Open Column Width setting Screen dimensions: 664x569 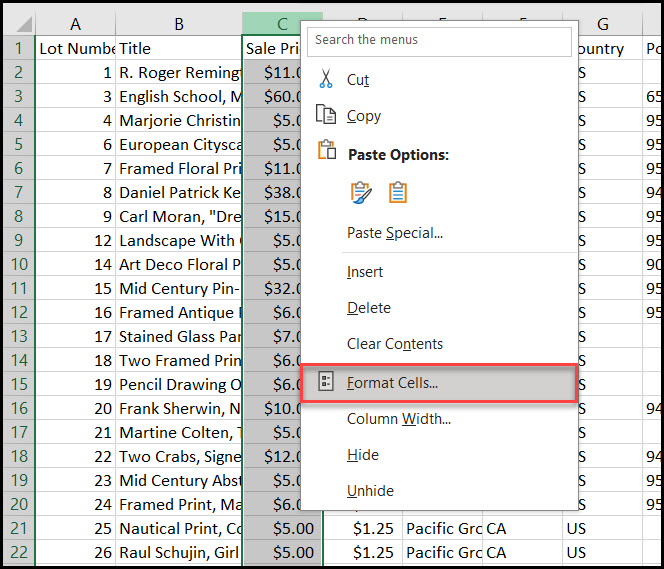pos(398,419)
